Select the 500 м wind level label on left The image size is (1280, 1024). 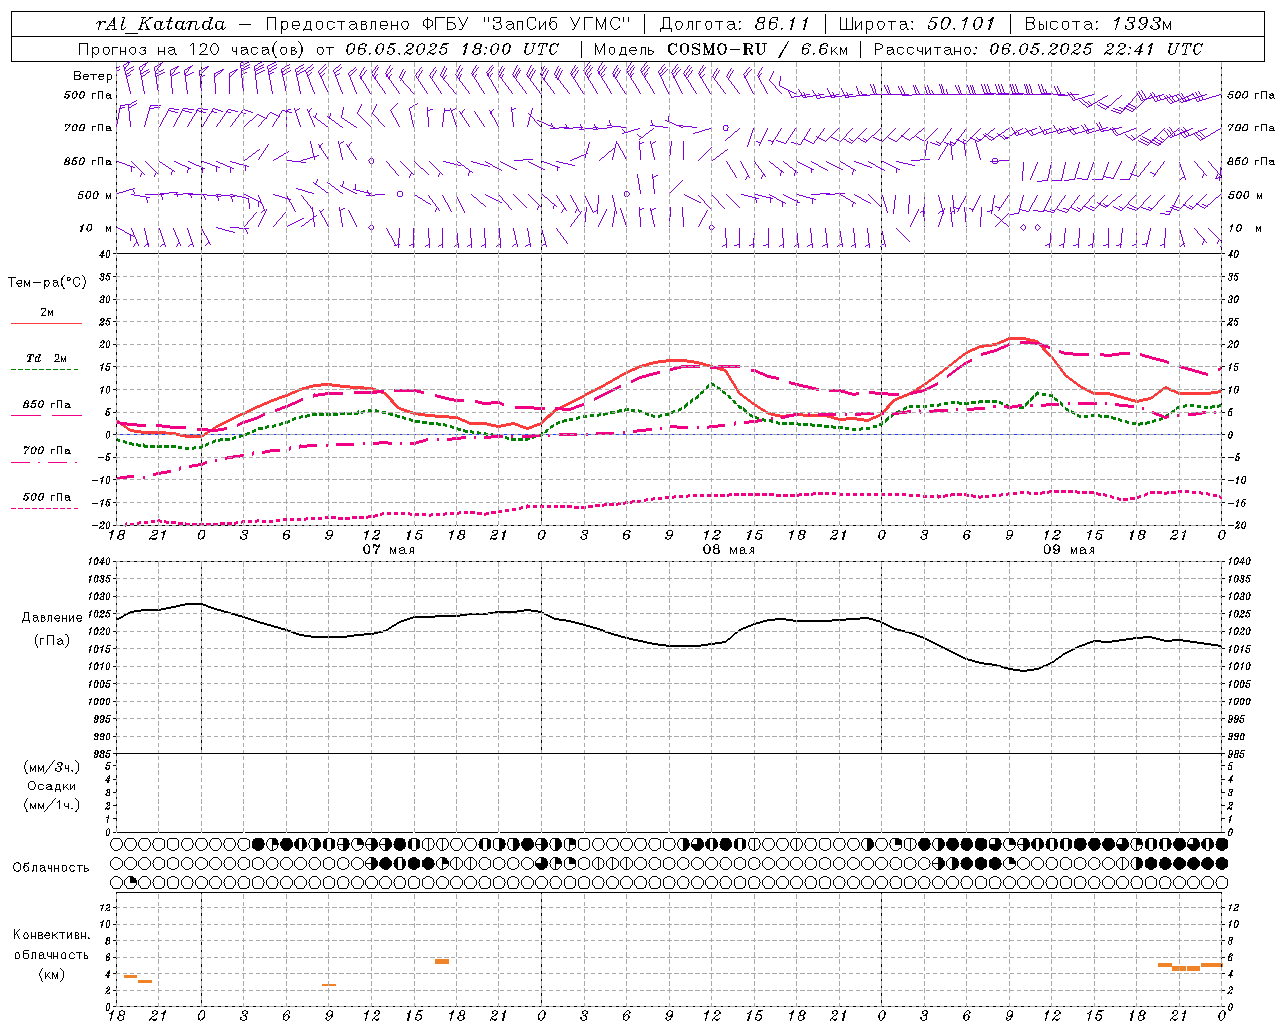pos(95,195)
